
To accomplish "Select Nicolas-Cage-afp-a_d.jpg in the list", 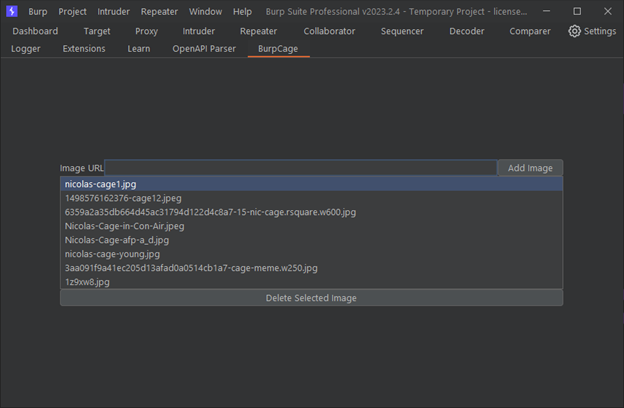I will [x=311, y=240].
